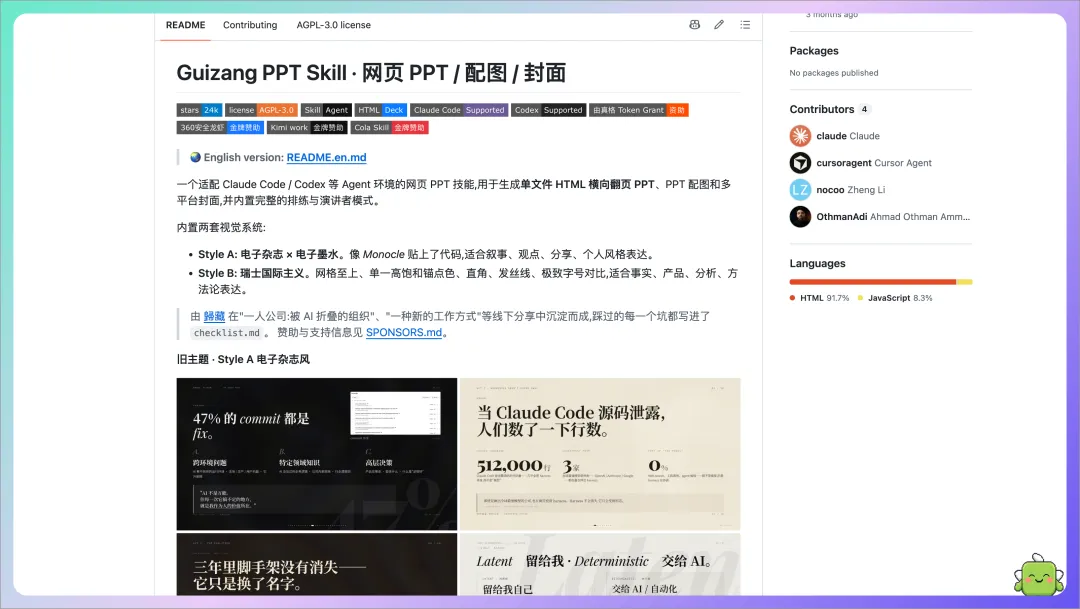Click the JavaScript 8.3% language entry
Image resolution: width=1080 pixels, height=609 pixels.
[895, 298]
